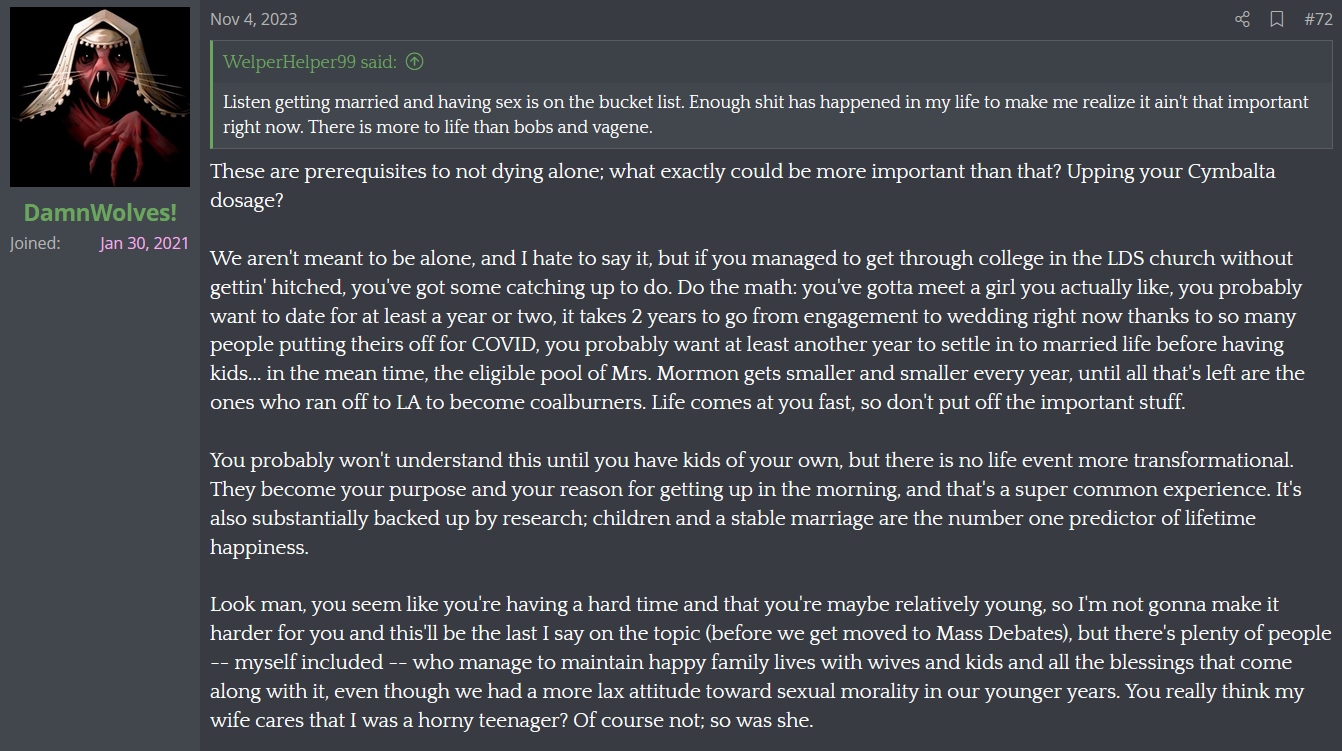Click the paragraph starting "Look man"
The width and height of the screenshot is (1342, 751).
(770, 662)
